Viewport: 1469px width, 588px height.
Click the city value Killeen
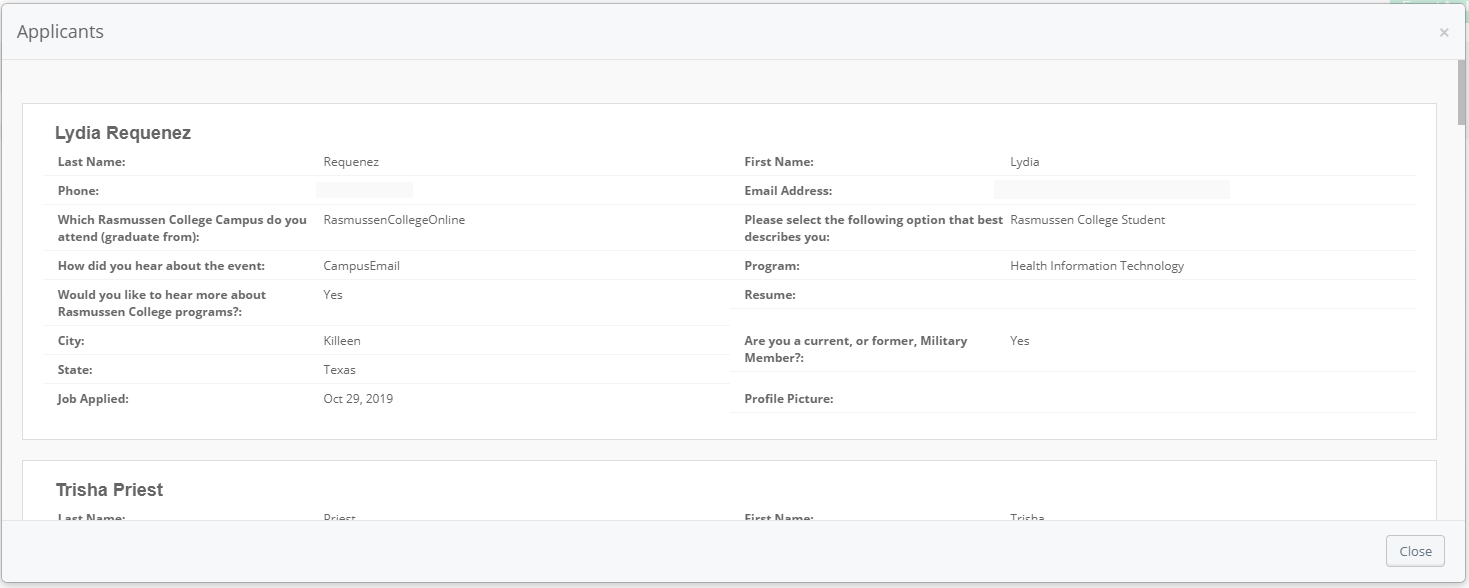(342, 341)
